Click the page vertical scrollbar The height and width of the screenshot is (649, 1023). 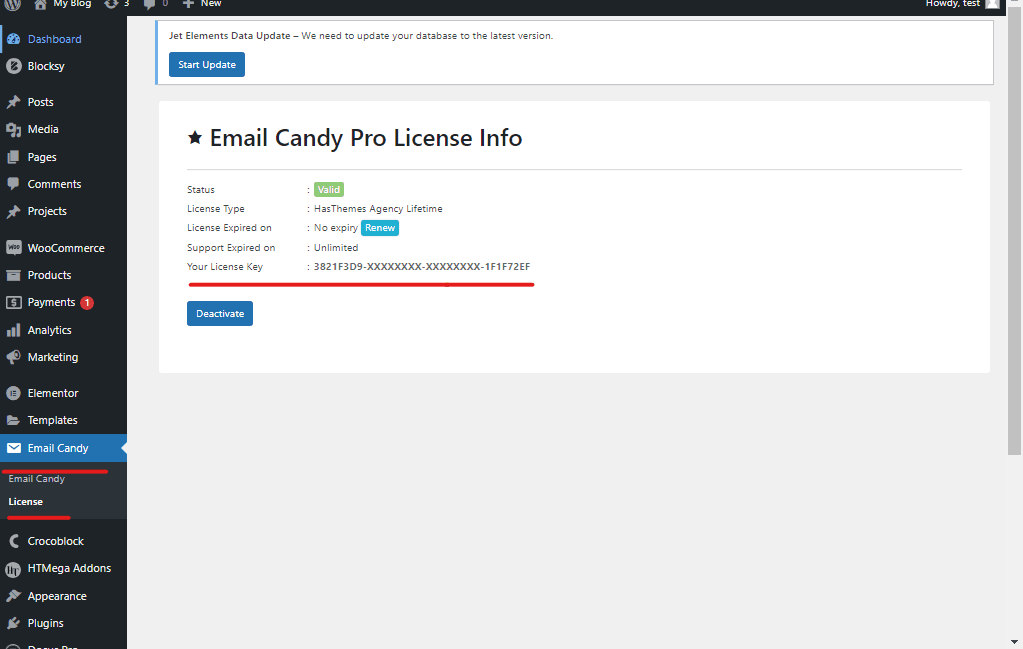point(1015,232)
